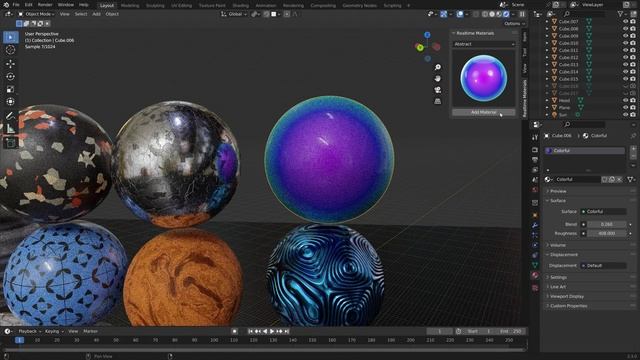Expand the Settings panel
This screenshot has width=640, height=360.
click(558, 277)
